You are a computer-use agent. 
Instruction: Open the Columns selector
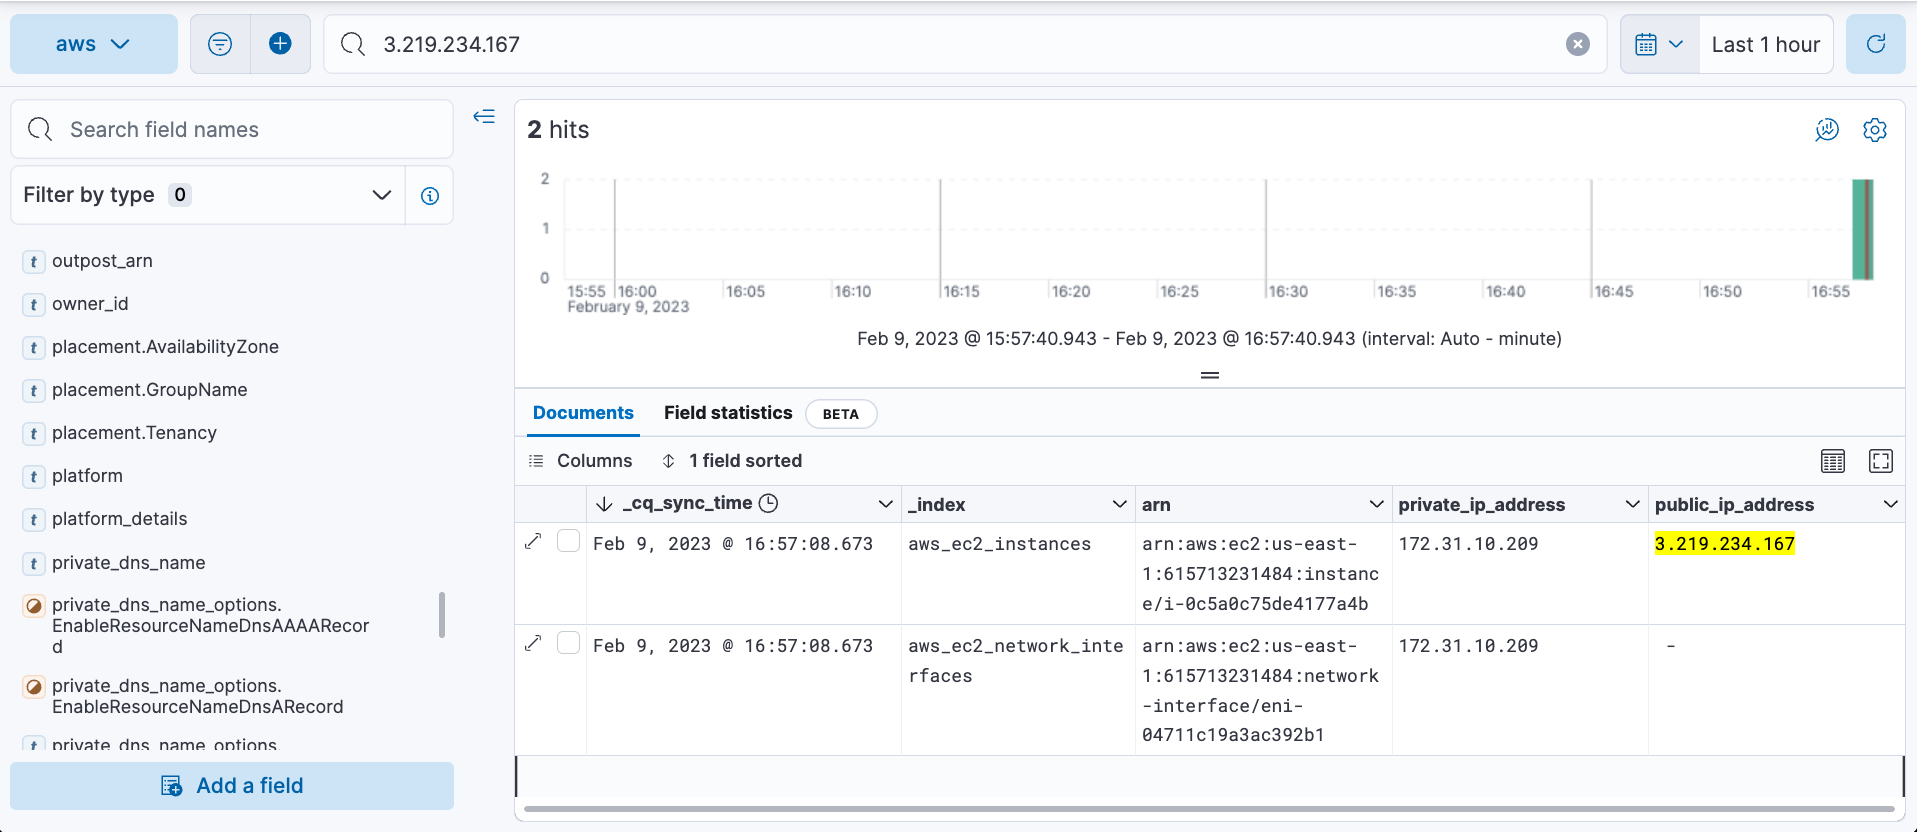[x=581, y=461]
